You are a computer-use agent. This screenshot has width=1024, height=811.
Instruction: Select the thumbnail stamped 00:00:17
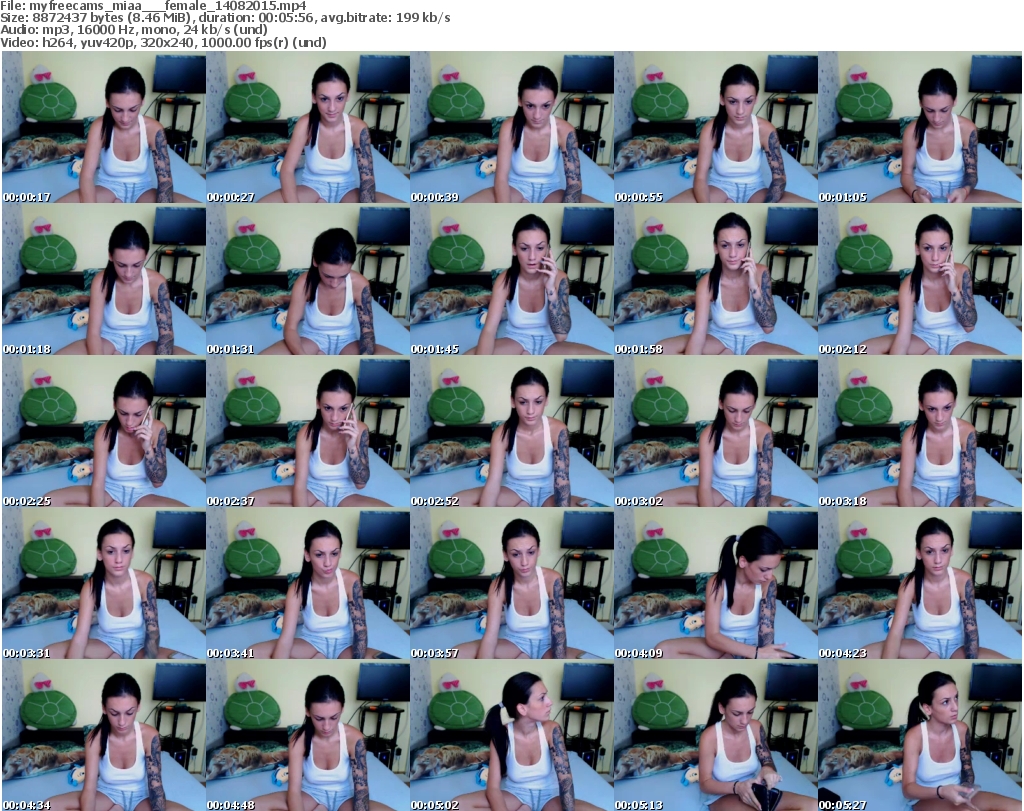pyautogui.click(x=104, y=127)
